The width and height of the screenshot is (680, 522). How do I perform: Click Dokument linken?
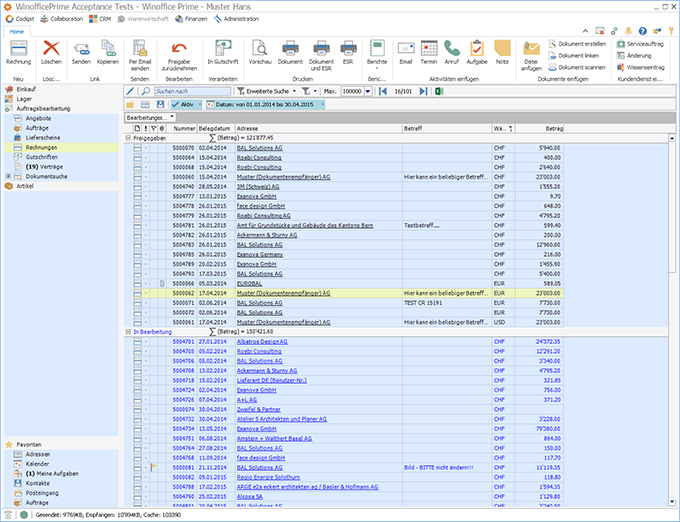[x=574, y=55]
